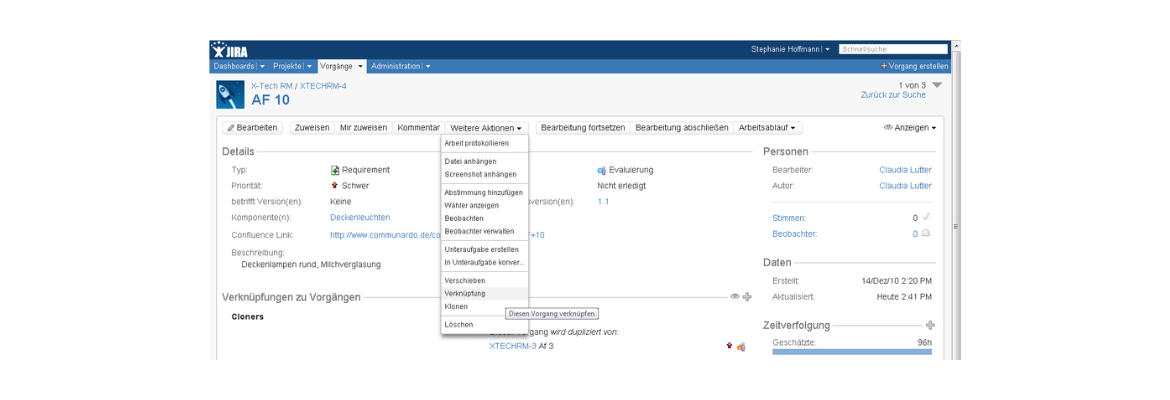Select In Unteraufgabe konvertieren menu entry

click(x=485, y=263)
